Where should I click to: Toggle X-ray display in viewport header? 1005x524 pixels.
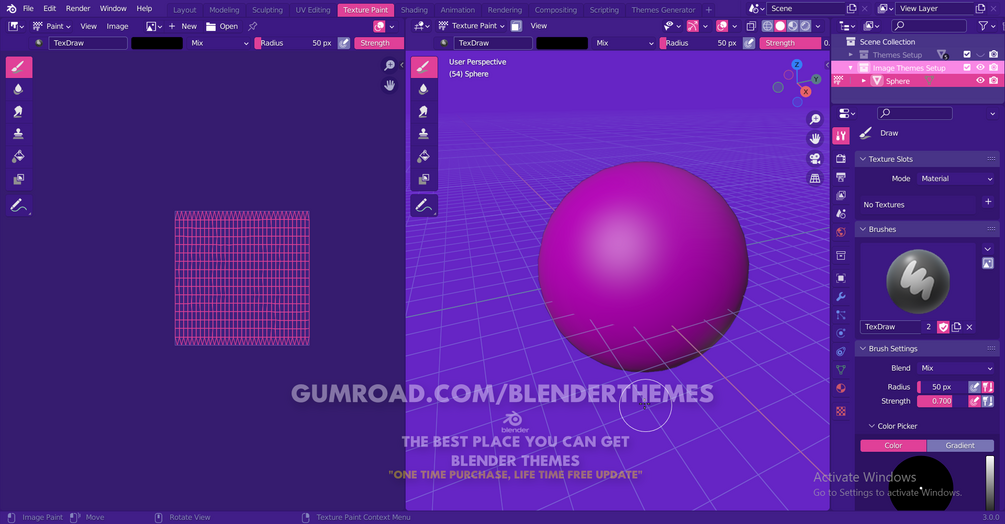click(x=751, y=26)
